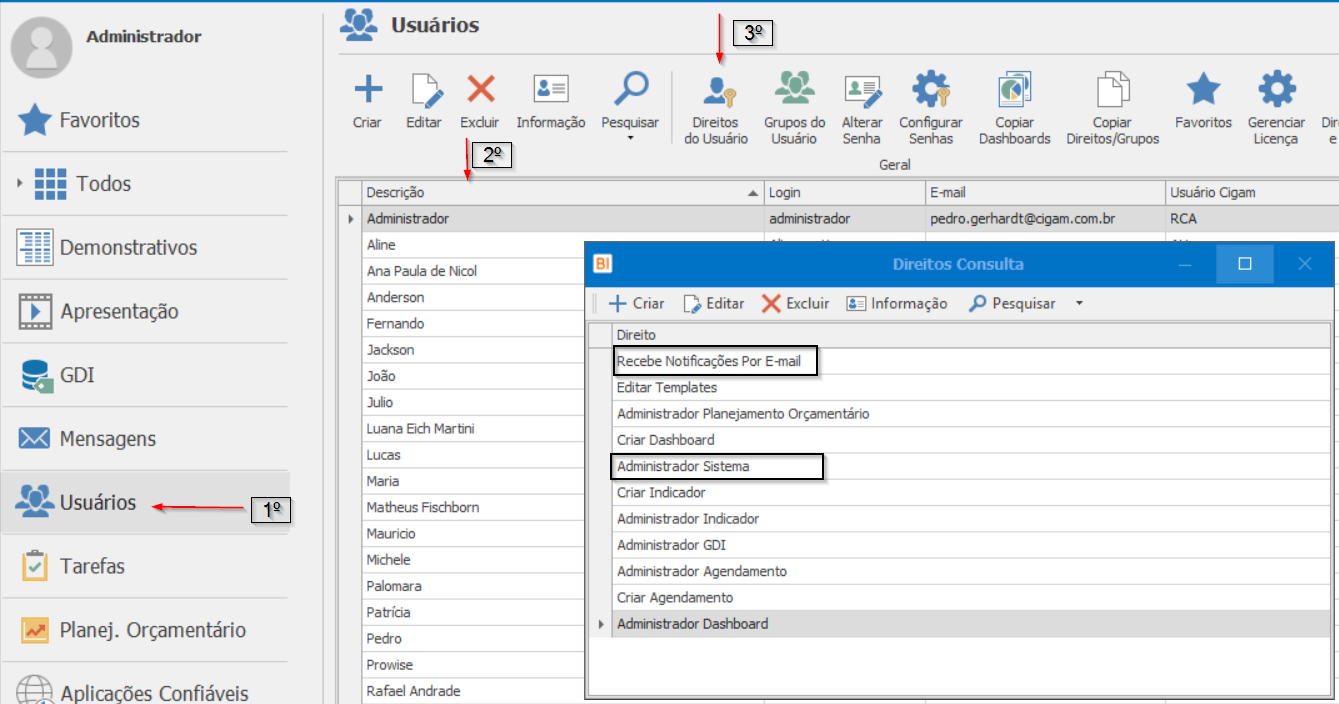Click the Direito column header
The image size is (1339, 704).
(x=972, y=335)
